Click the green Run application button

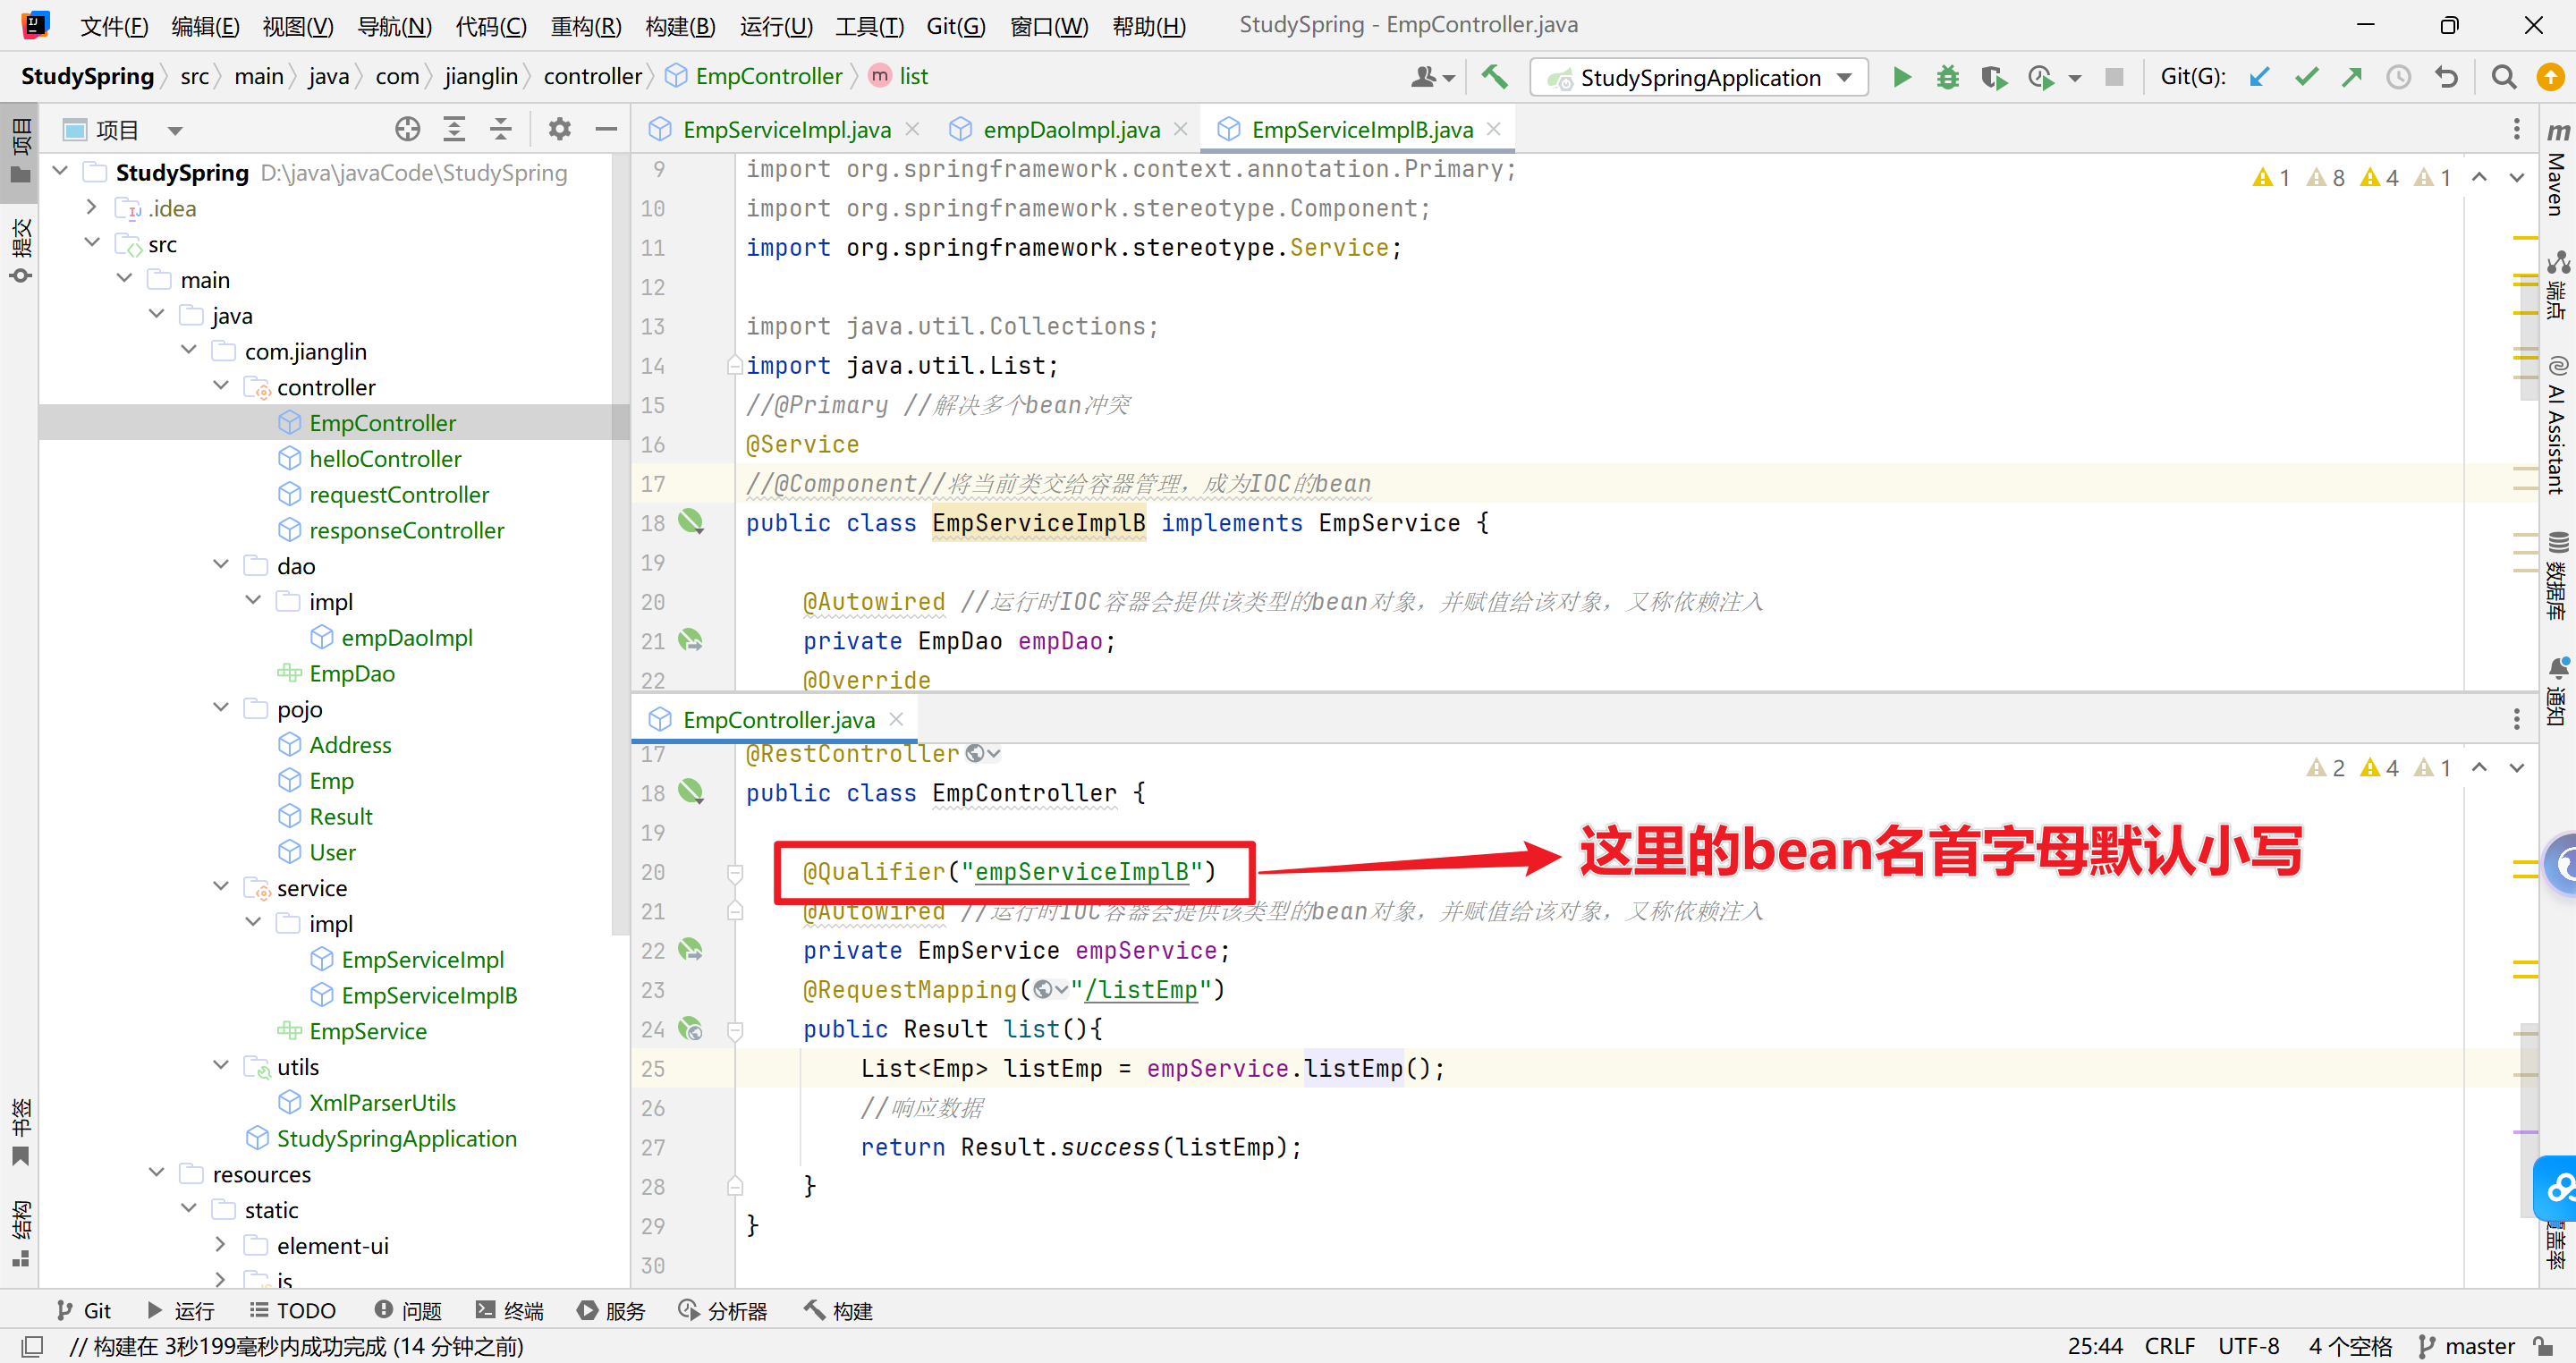tap(1901, 77)
